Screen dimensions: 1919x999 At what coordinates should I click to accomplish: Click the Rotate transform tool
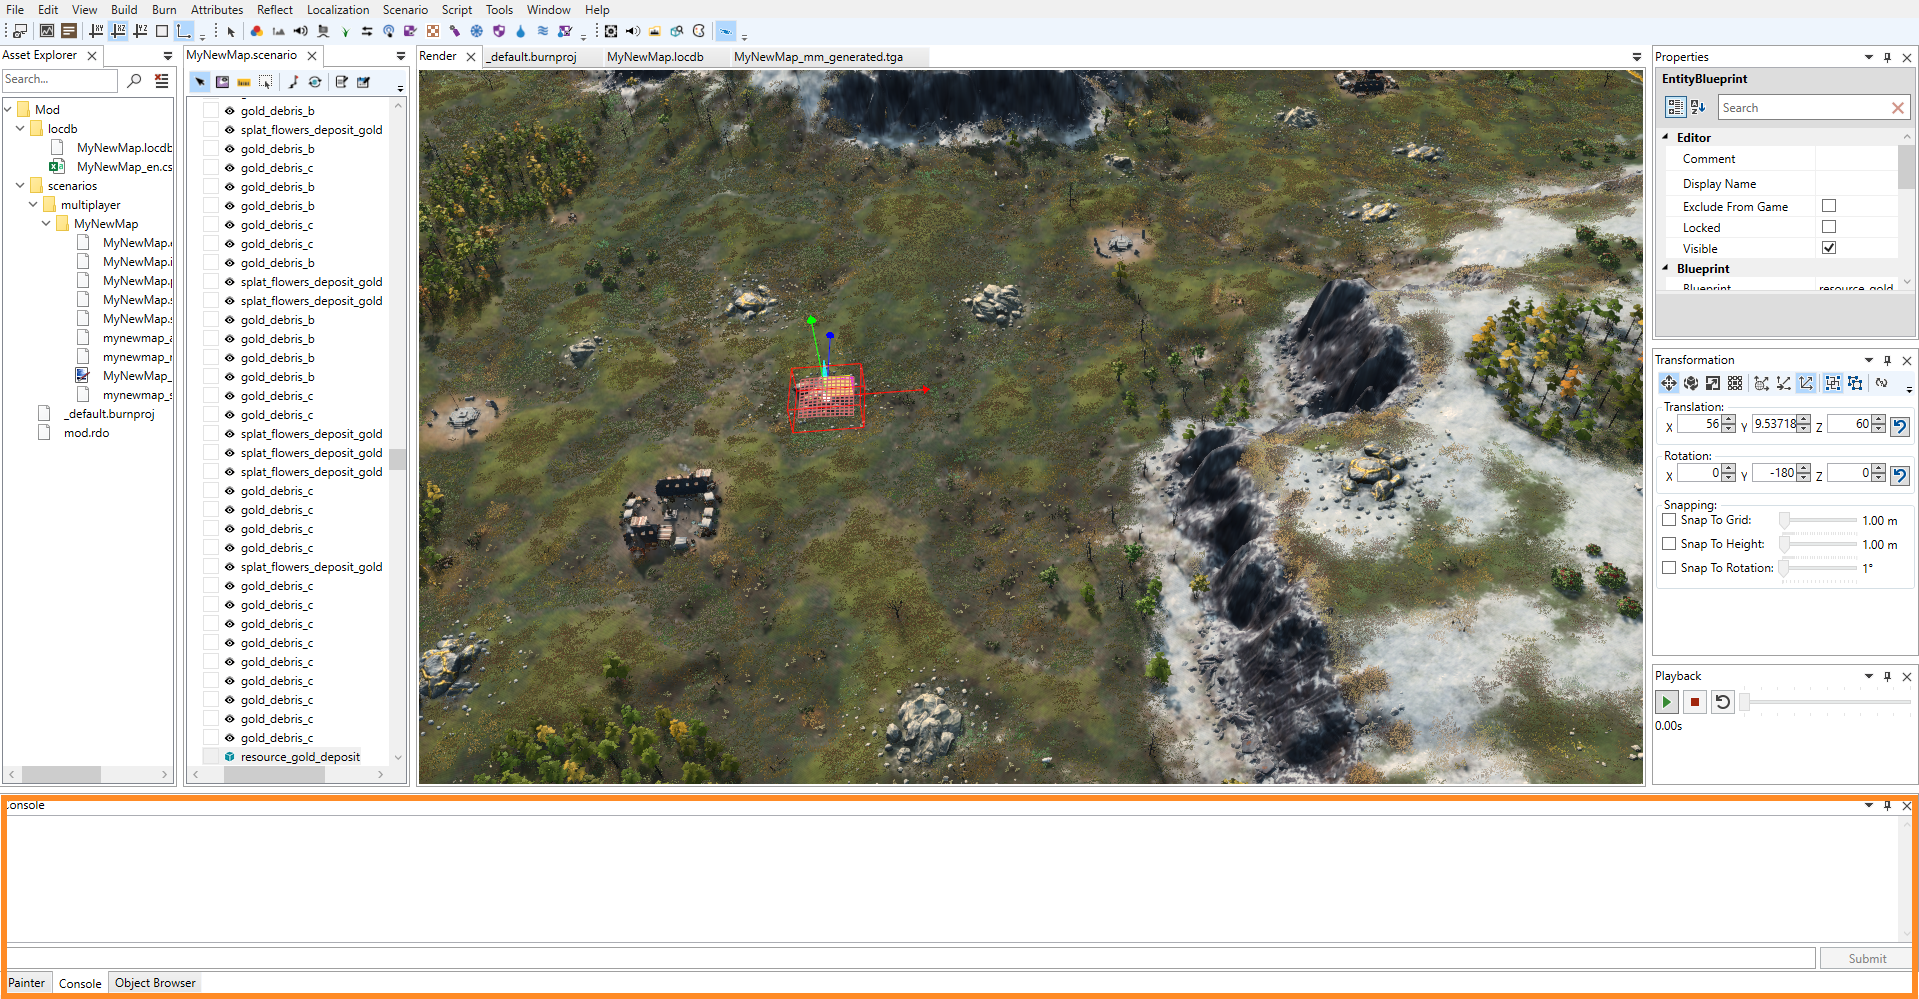click(x=1691, y=383)
